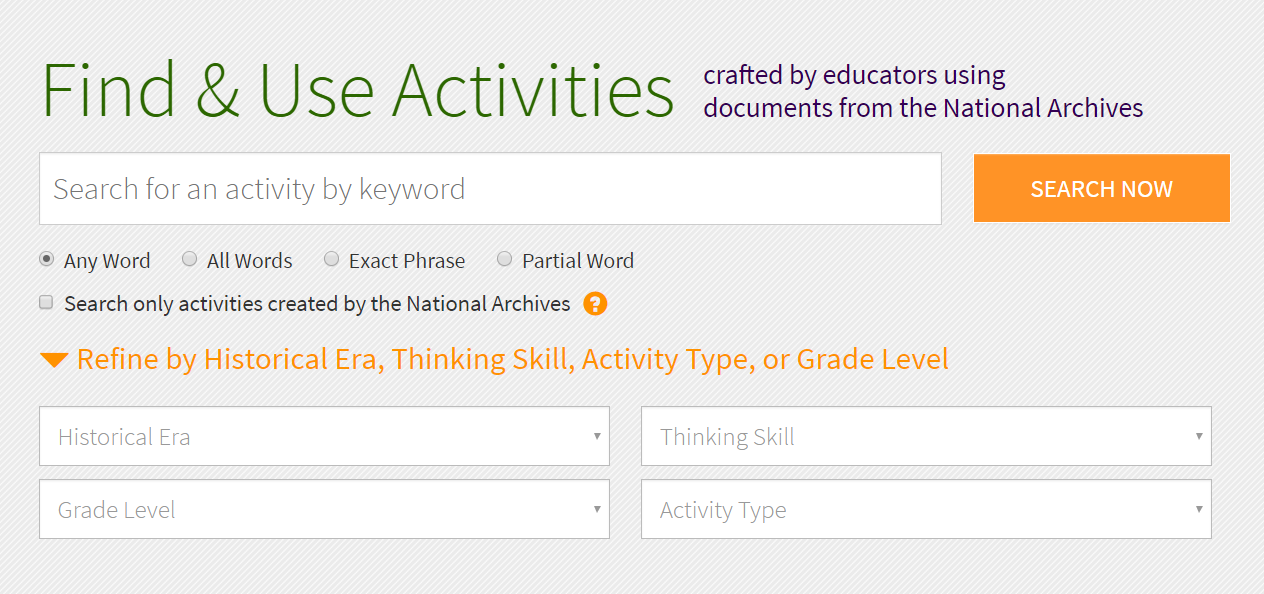
Task: Select the Any Word radio button
Action: point(46,260)
